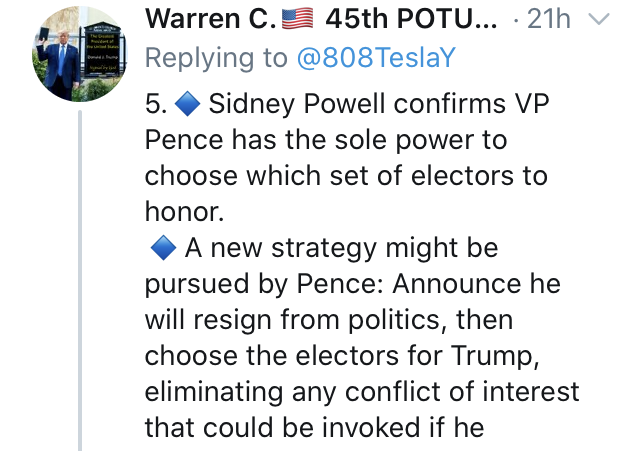Tap the thread connector line below avatar
The height and width of the screenshot is (451, 640).
tap(80, 281)
